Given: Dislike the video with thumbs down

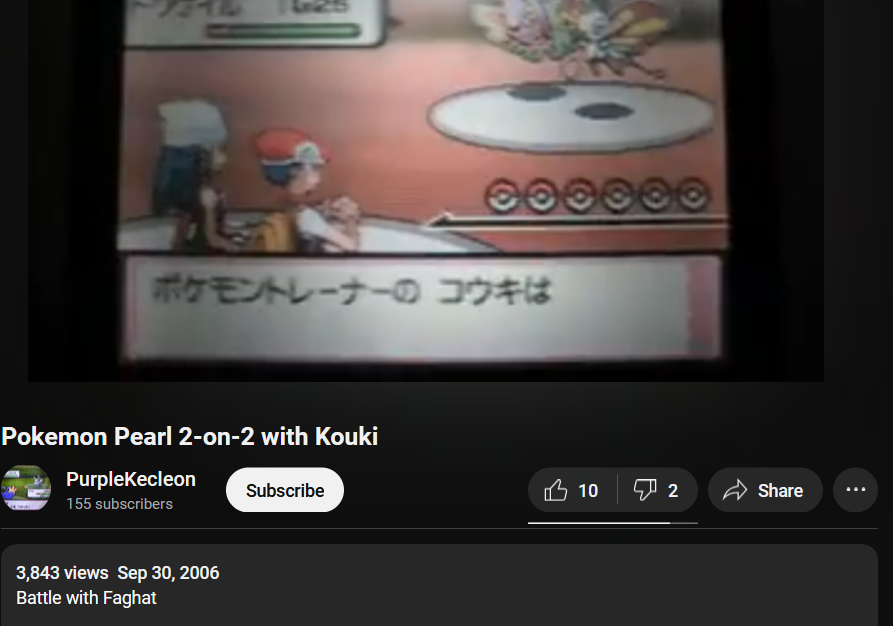Looking at the screenshot, I should click(658, 490).
